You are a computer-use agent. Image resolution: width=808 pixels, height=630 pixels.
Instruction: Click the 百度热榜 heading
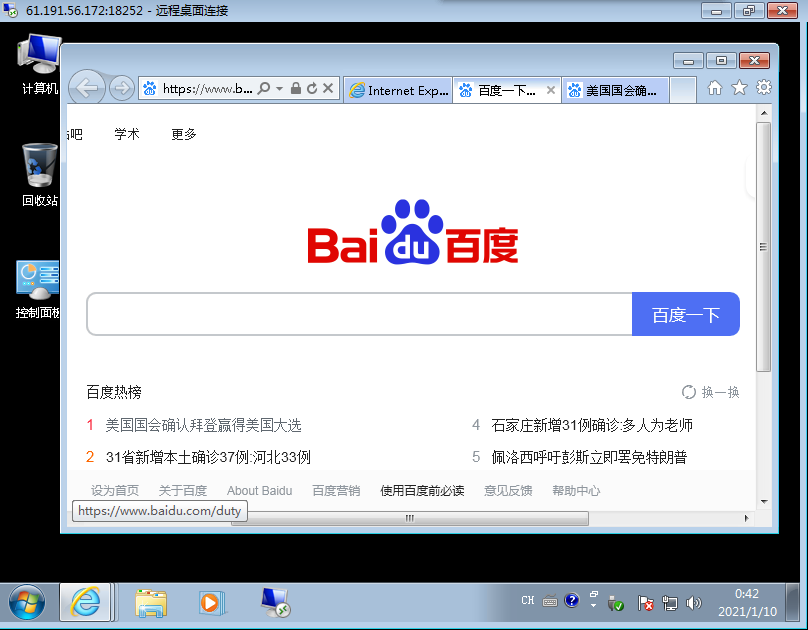click(114, 393)
